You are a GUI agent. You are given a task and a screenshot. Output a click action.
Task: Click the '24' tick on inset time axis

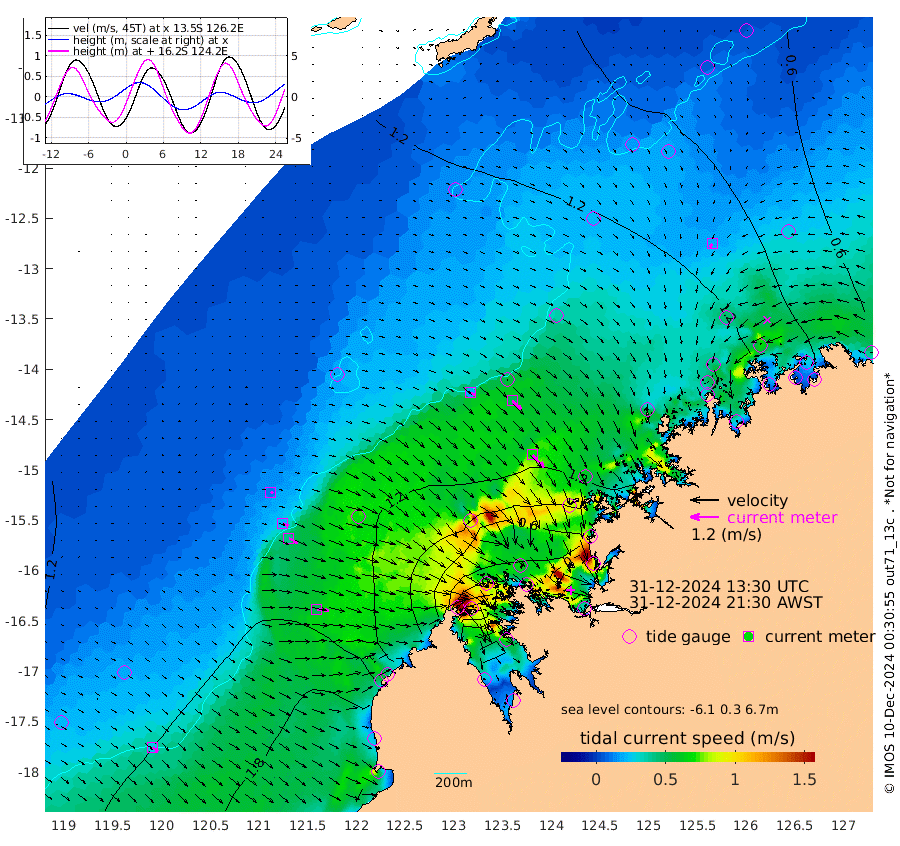(x=276, y=154)
